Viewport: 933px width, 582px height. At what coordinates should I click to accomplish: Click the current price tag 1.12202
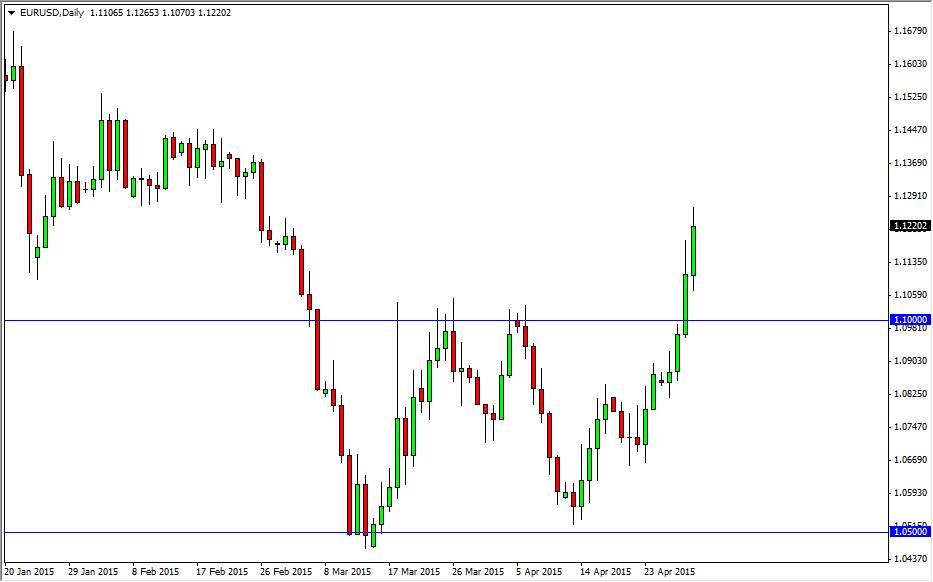click(x=908, y=226)
